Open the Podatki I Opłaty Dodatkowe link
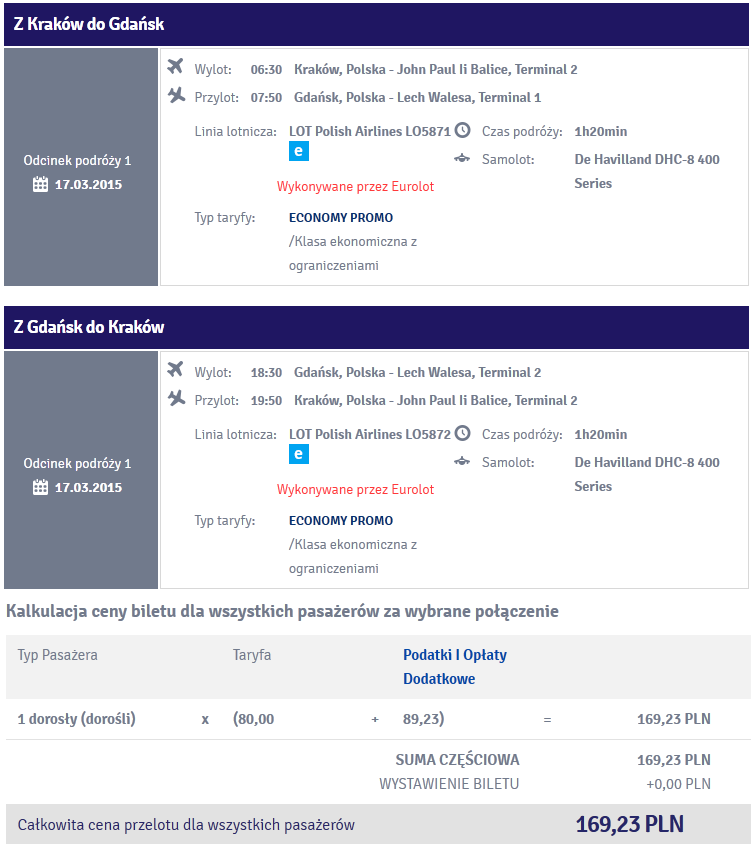 click(x=455, y=666)
